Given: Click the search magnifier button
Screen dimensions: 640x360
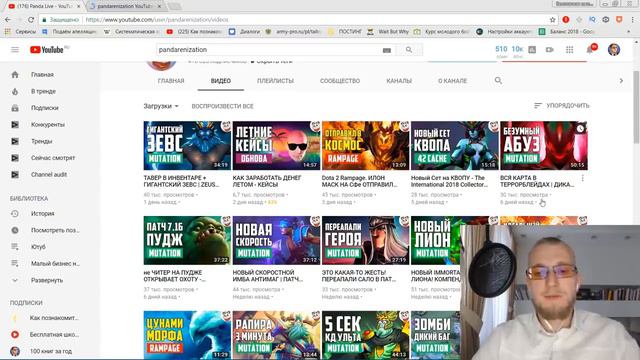Looking at the screenshot, I should click(409, 50).
